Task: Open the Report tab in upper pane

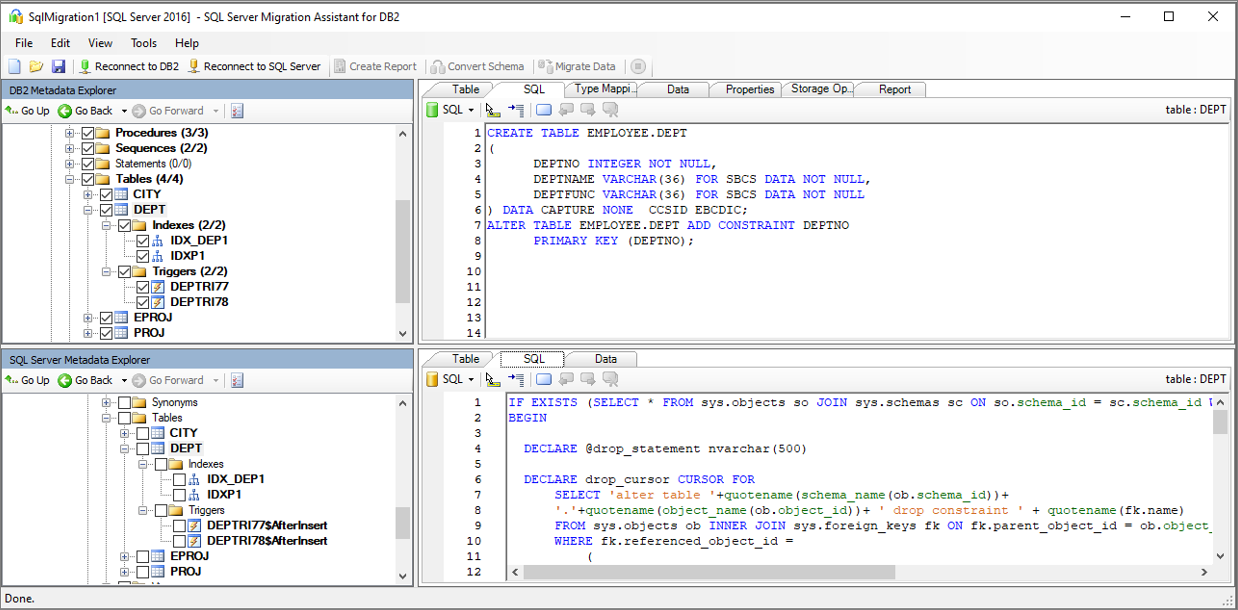Action: point(894,89)
